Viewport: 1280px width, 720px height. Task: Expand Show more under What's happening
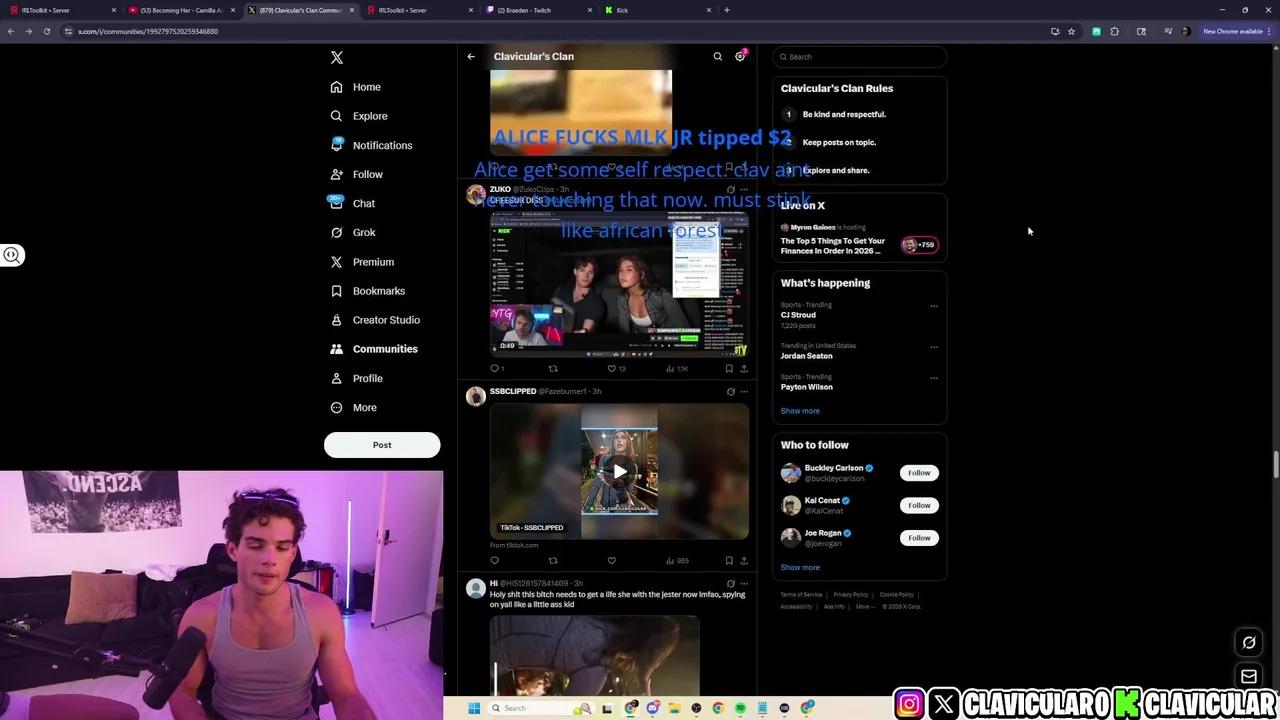[x=799, y=410]
